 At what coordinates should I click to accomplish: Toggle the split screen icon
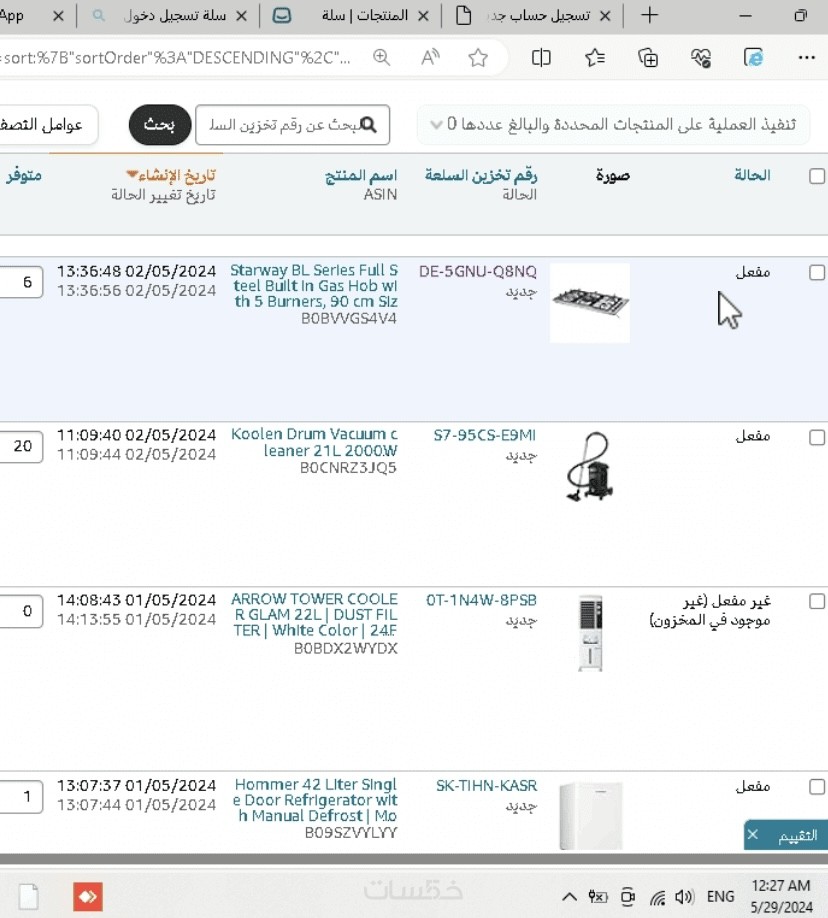click(x=541, y=57)
